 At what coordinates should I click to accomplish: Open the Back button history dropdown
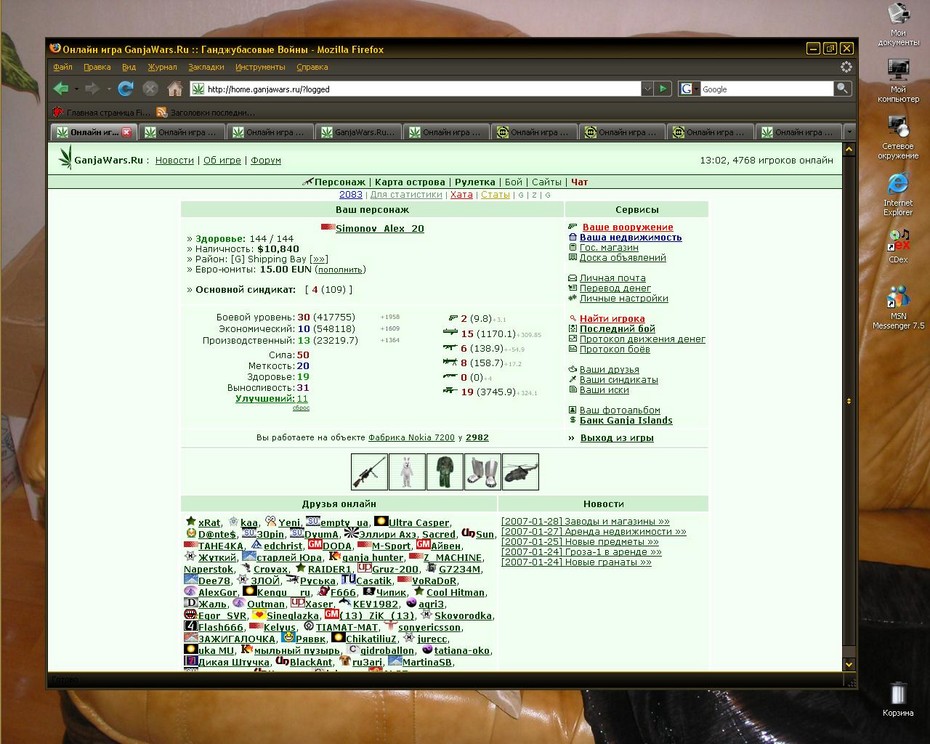pyautogui.click(x=77, y=89)
